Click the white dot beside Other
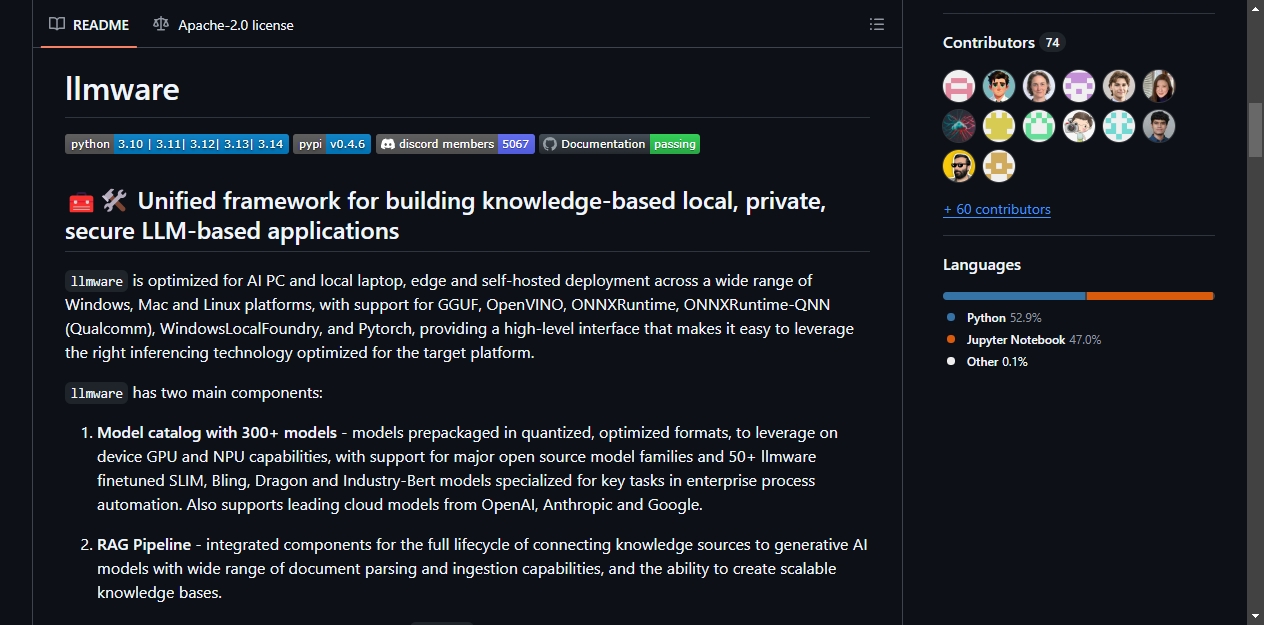The height and width of the screenshot is (625, 1264). point(951,361)
